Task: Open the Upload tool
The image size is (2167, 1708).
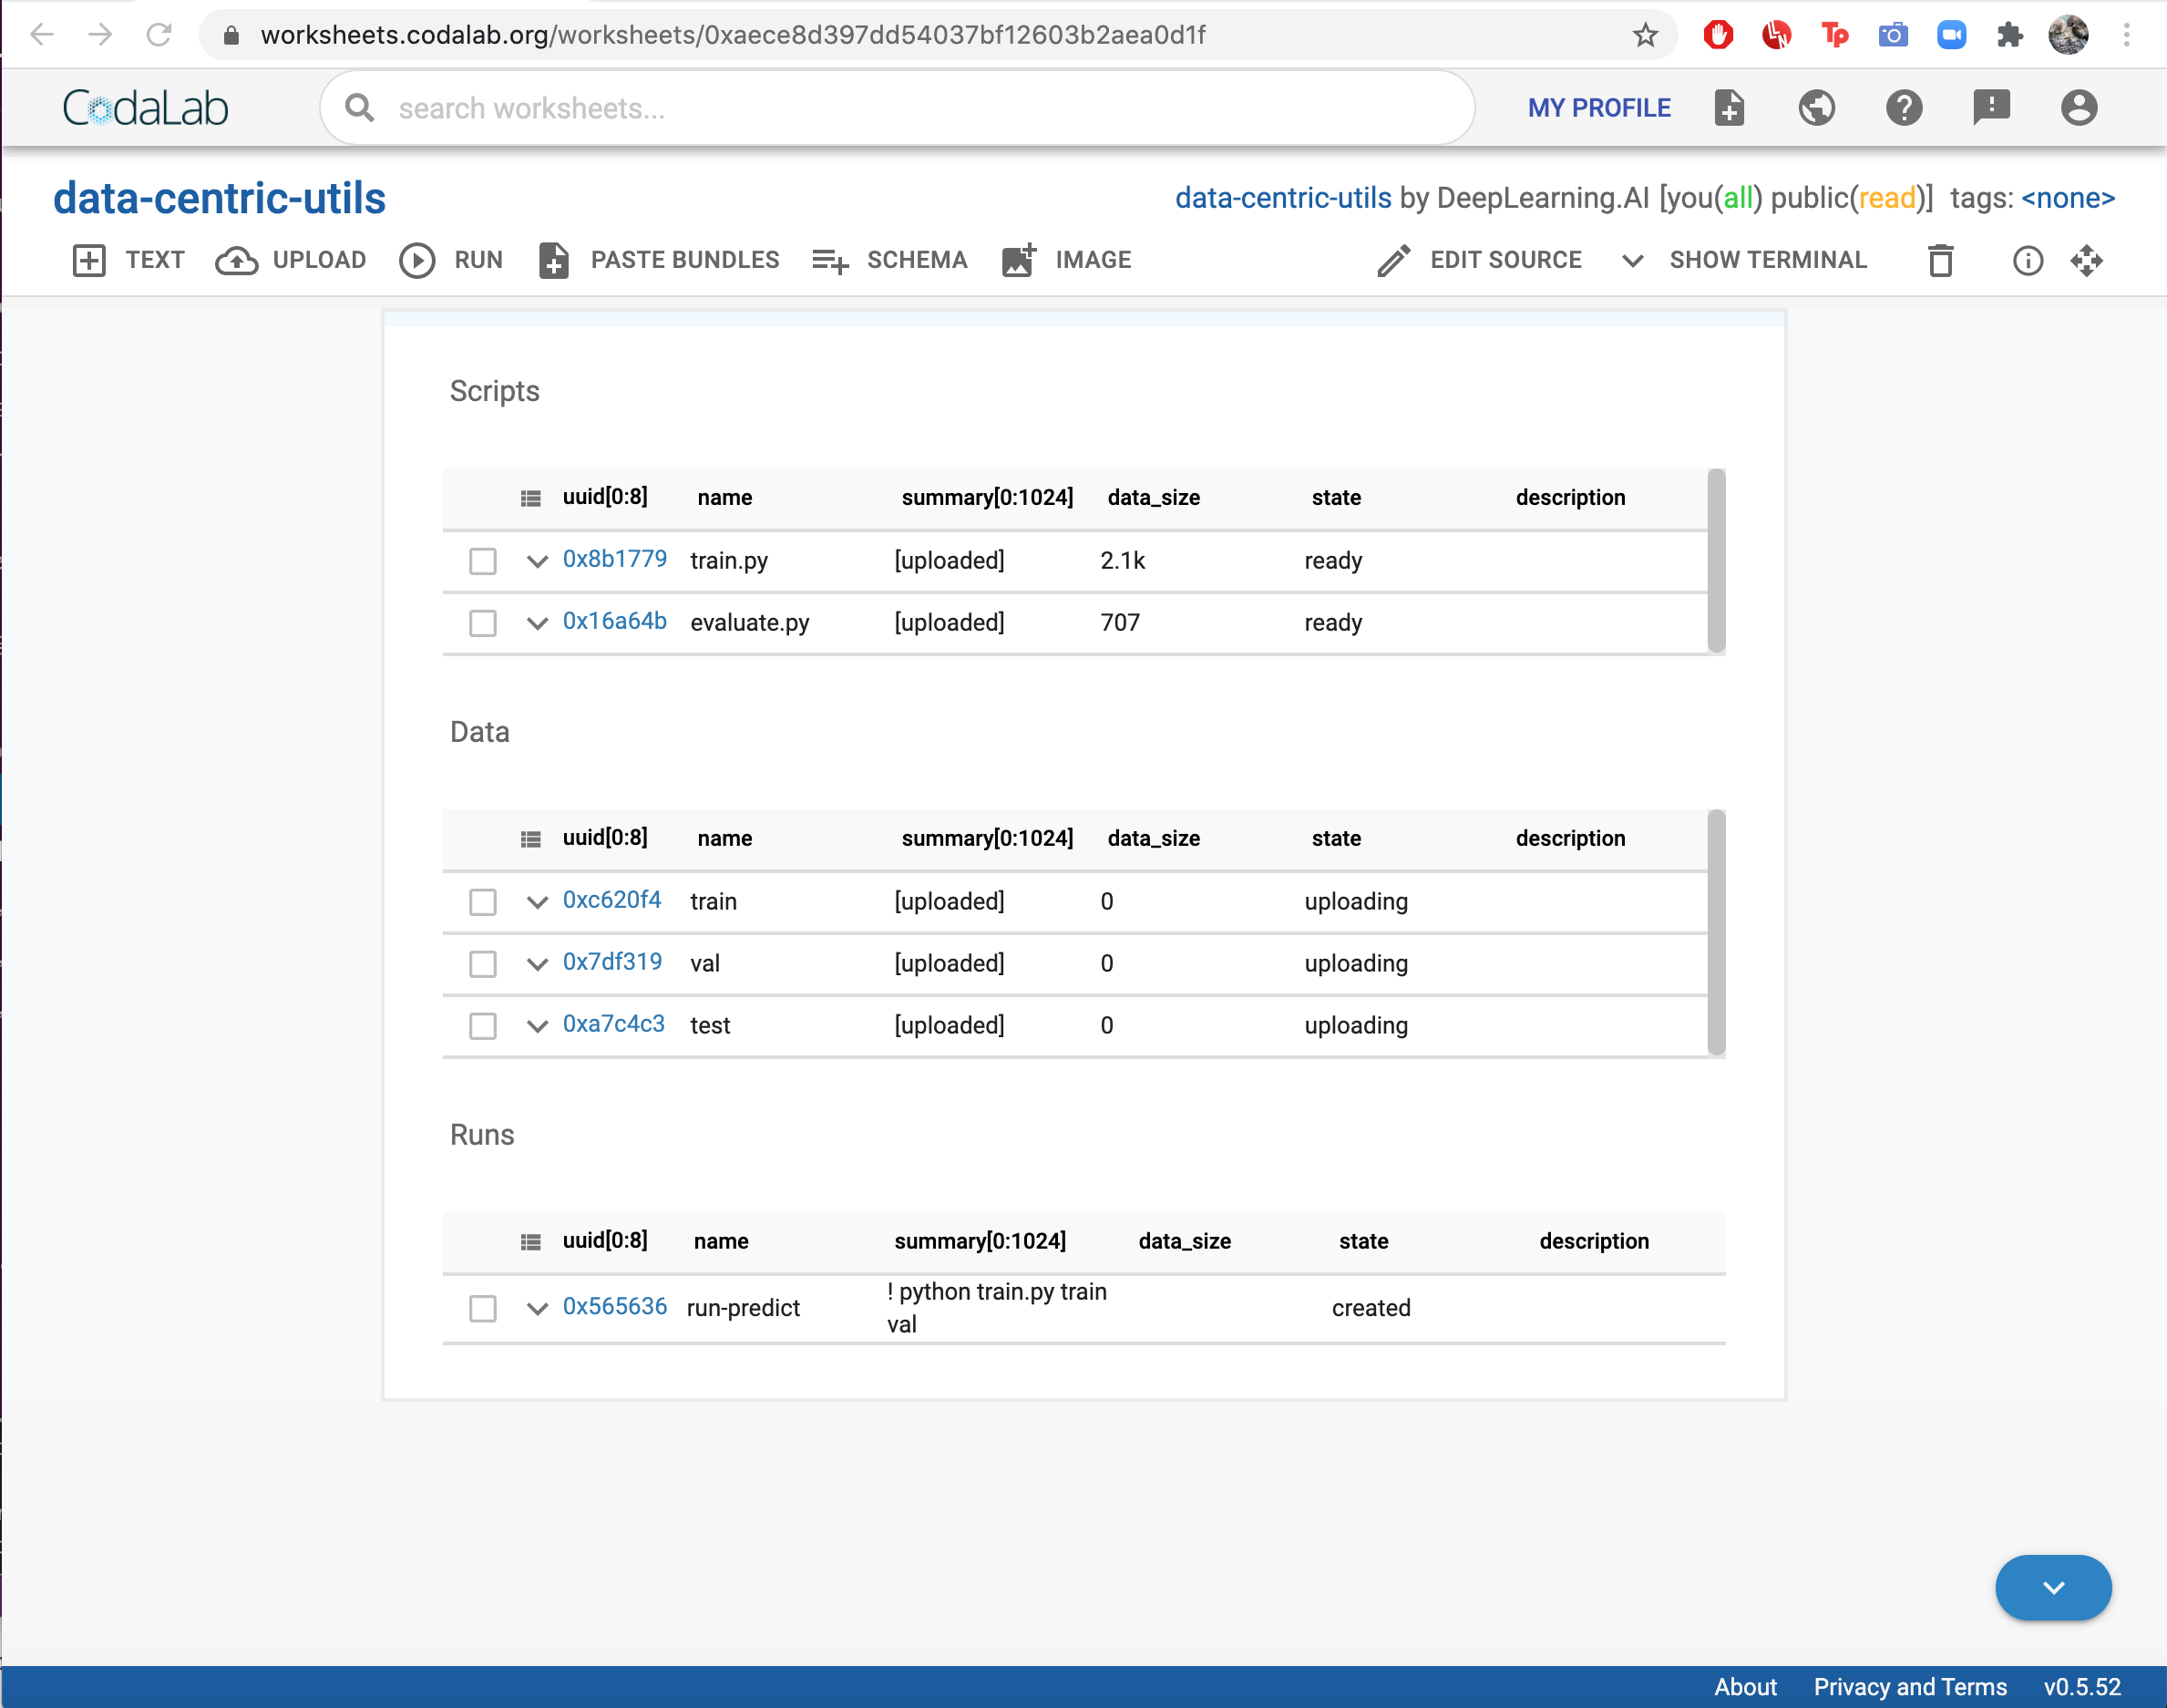Action: pos(291,260)
